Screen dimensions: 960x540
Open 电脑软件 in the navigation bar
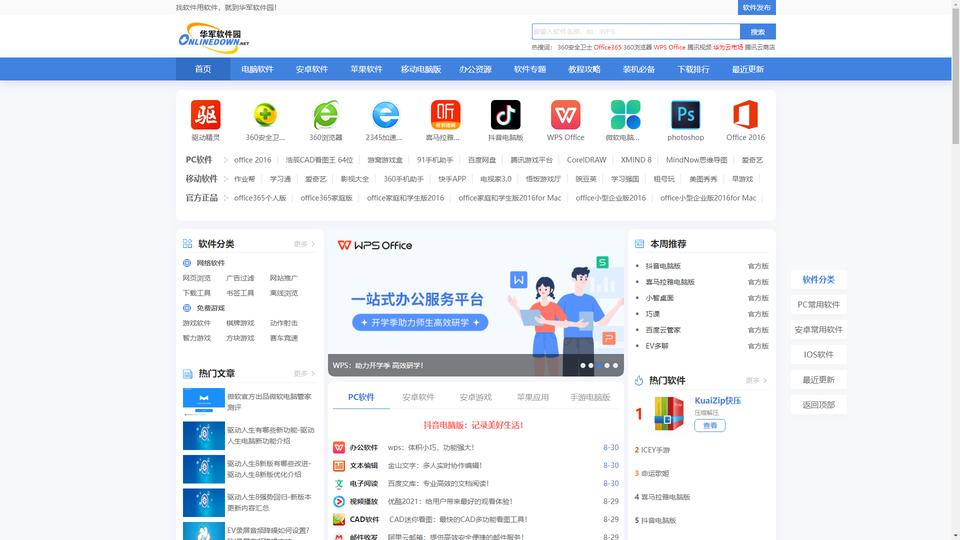coord(257,69)
